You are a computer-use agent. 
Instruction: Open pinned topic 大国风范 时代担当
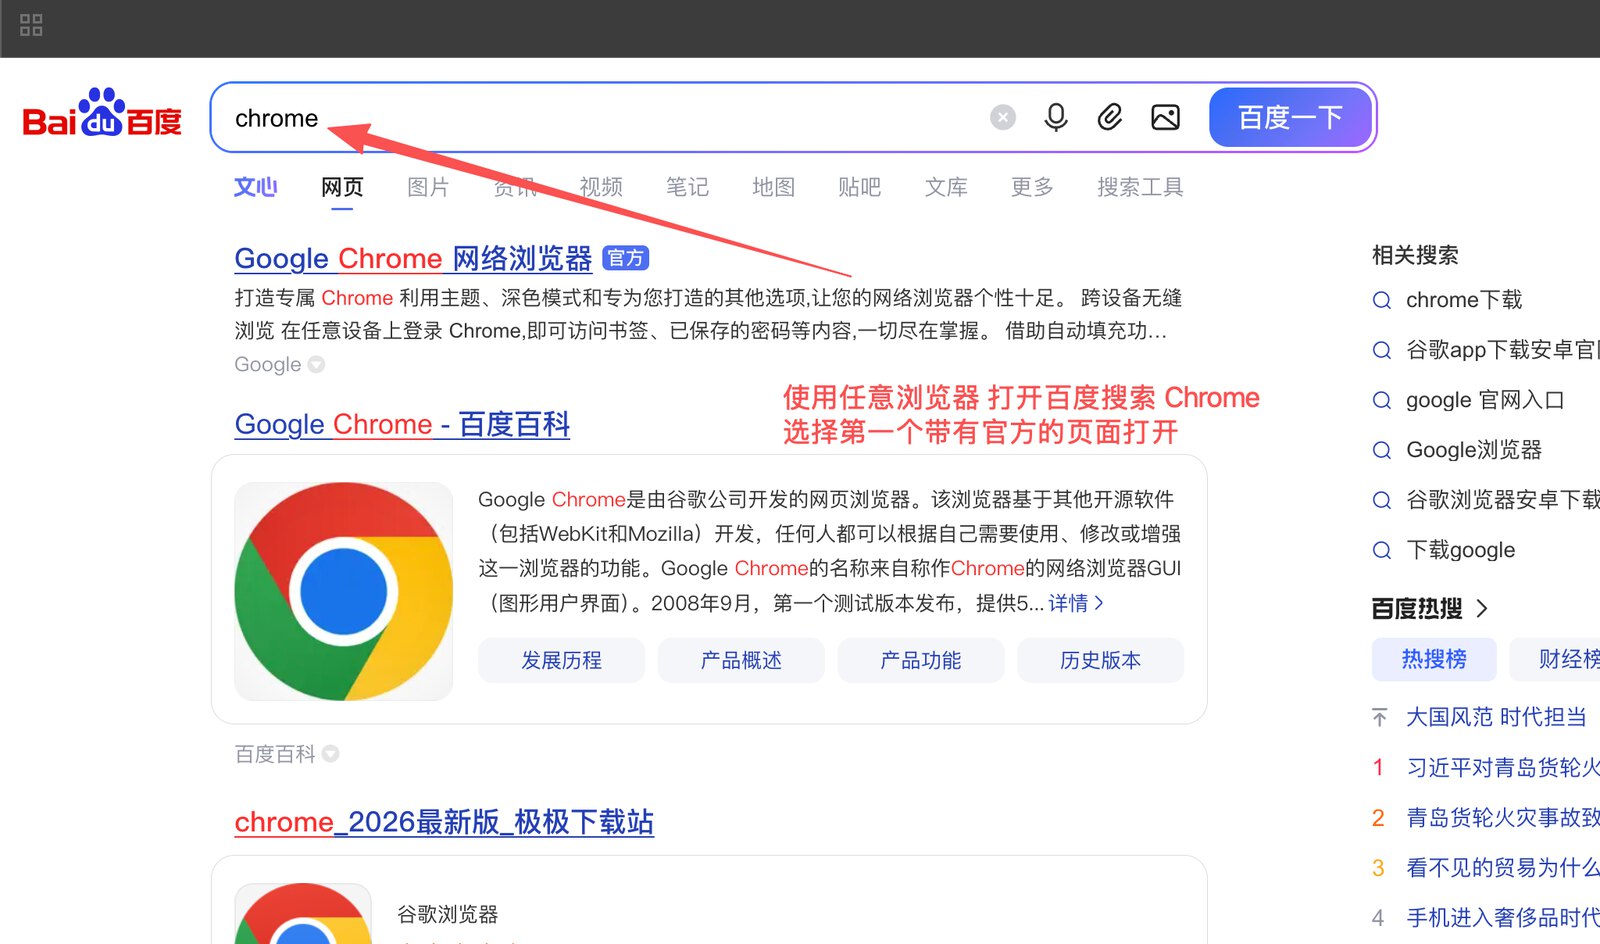pos(1496,717)
